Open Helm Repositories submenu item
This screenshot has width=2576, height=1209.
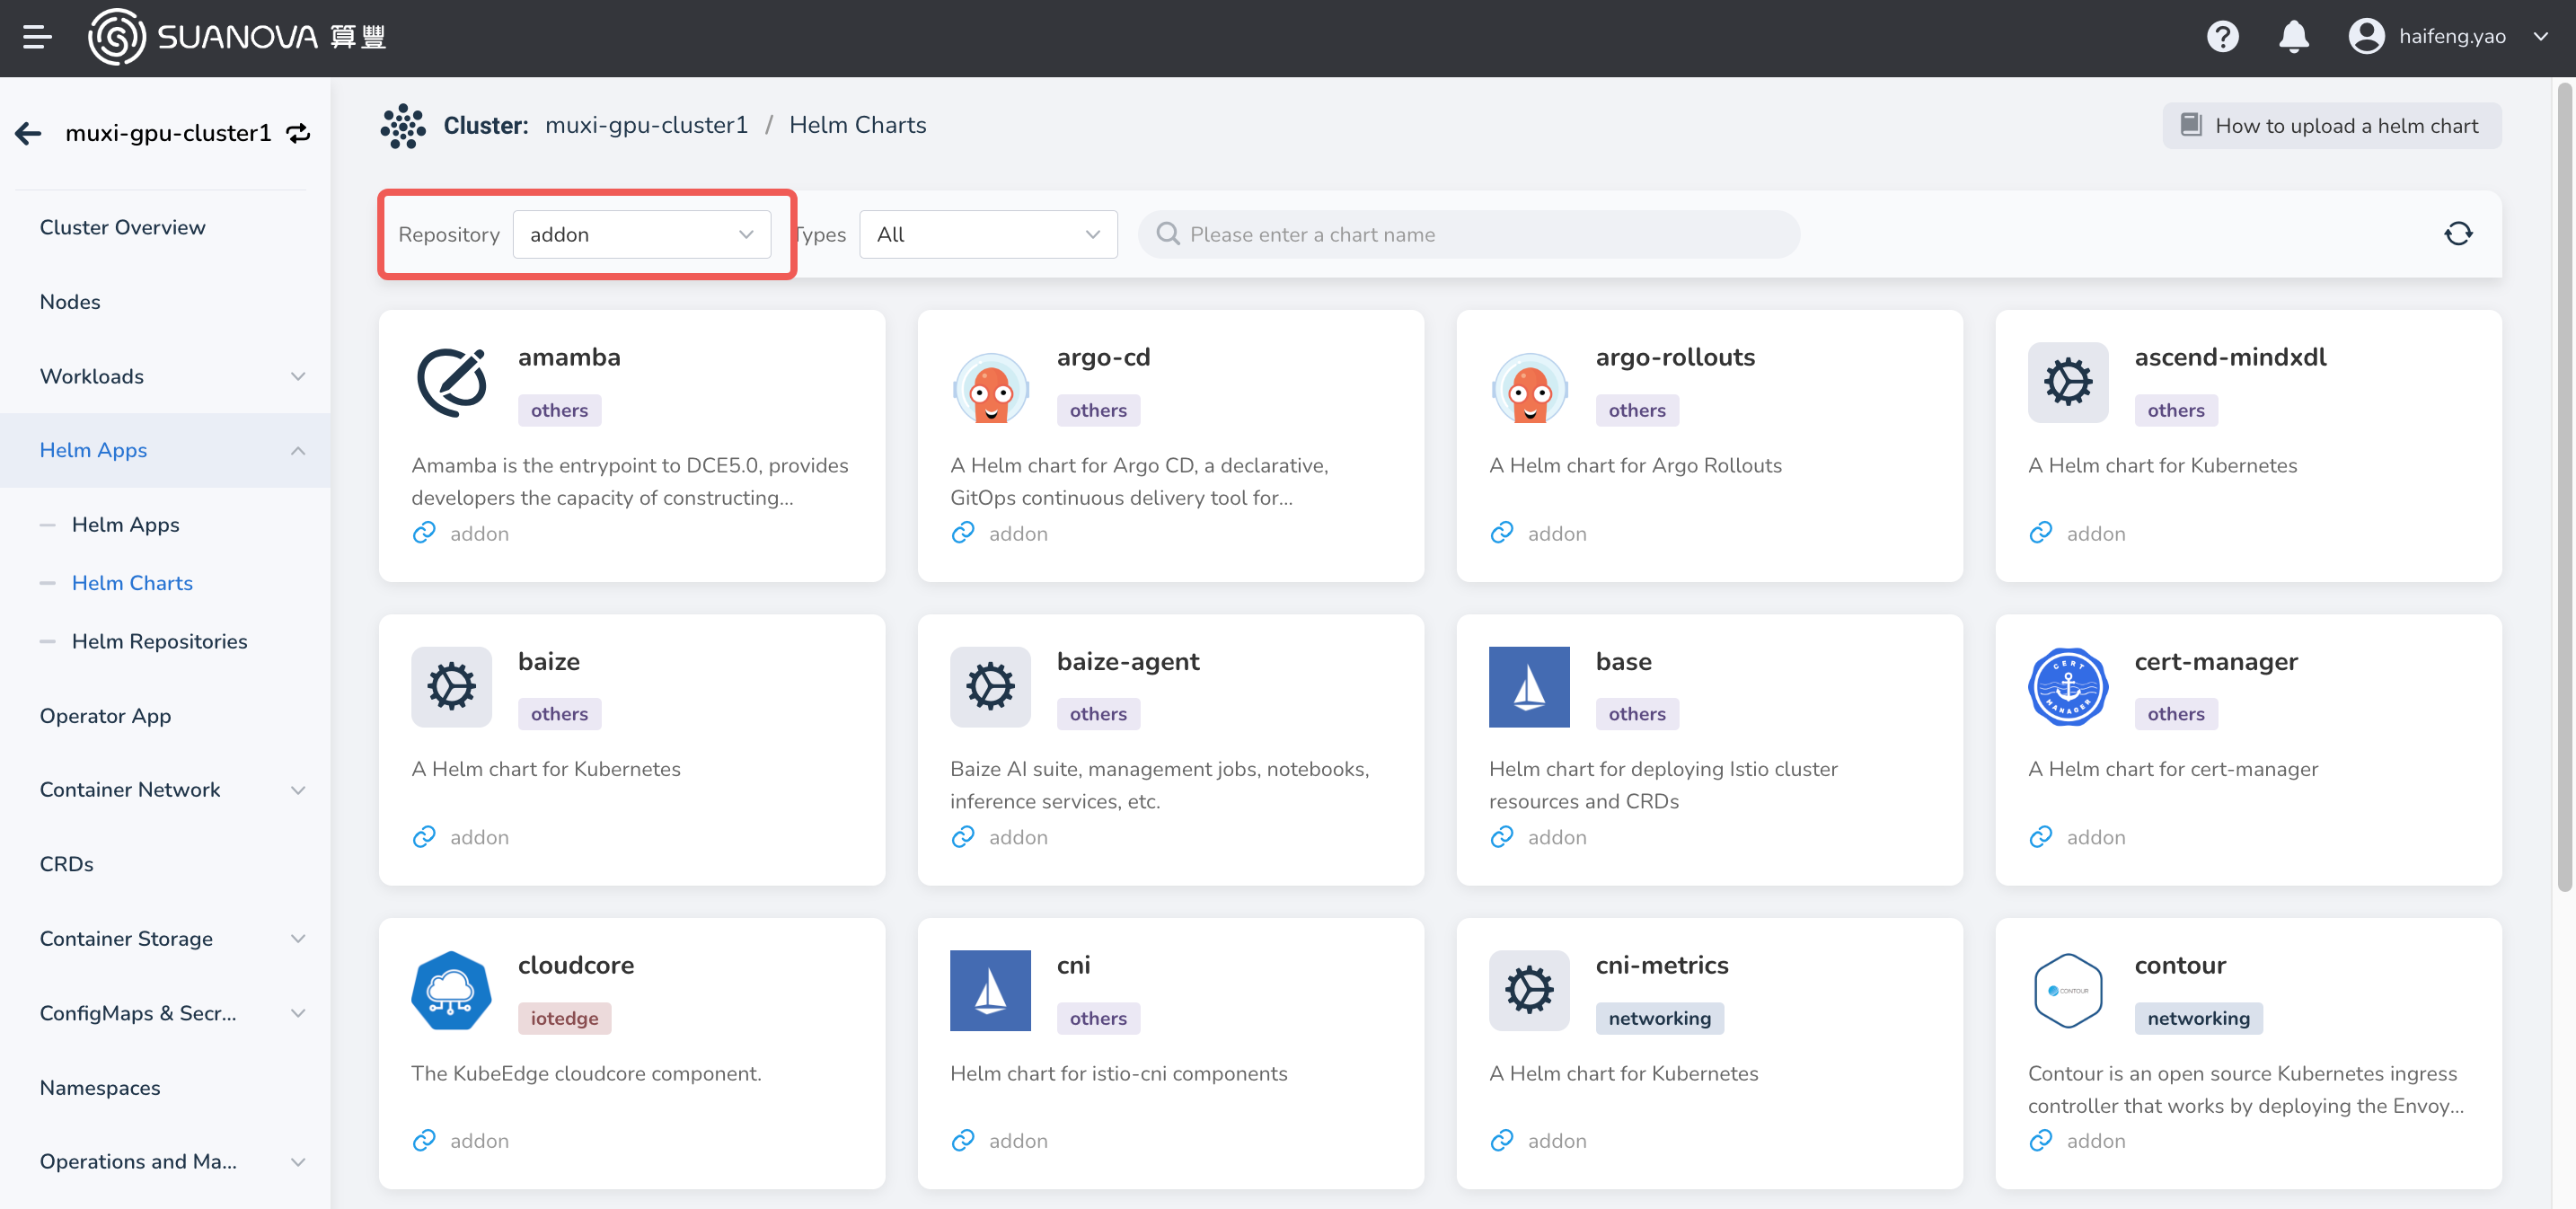coord(159,641)
